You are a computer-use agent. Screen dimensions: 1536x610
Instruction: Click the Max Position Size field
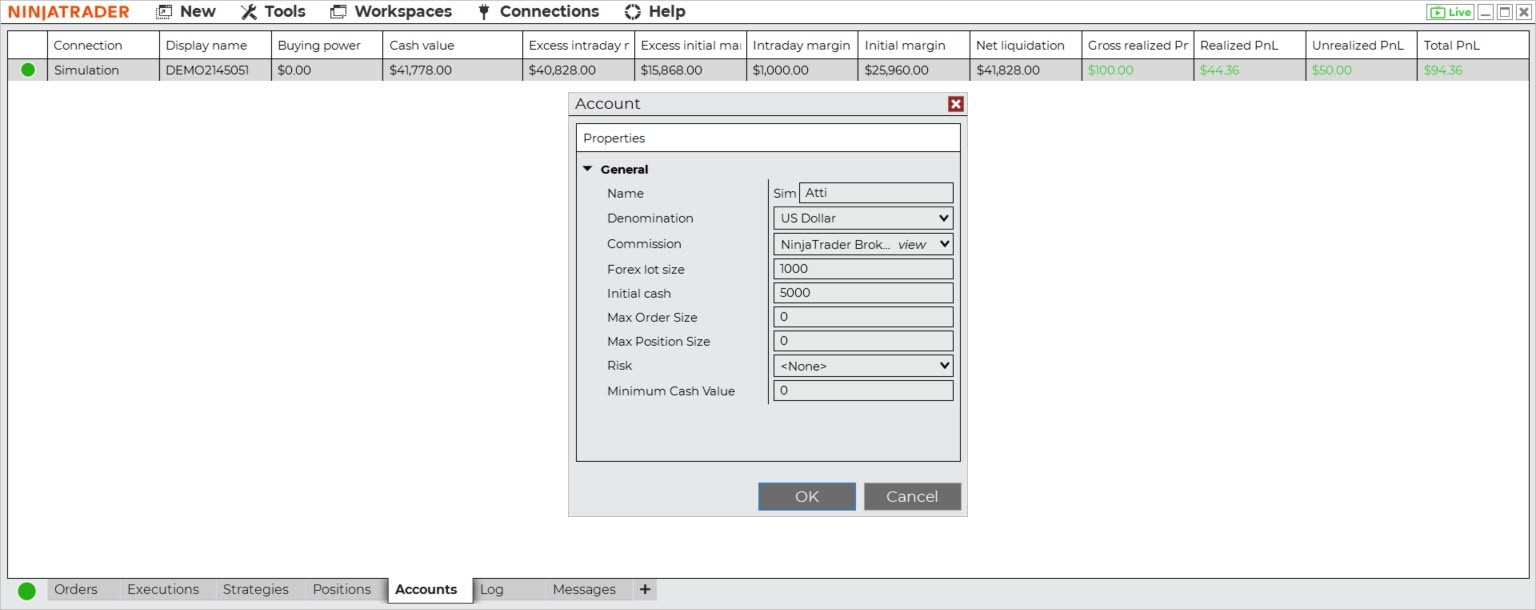(863, 341)
